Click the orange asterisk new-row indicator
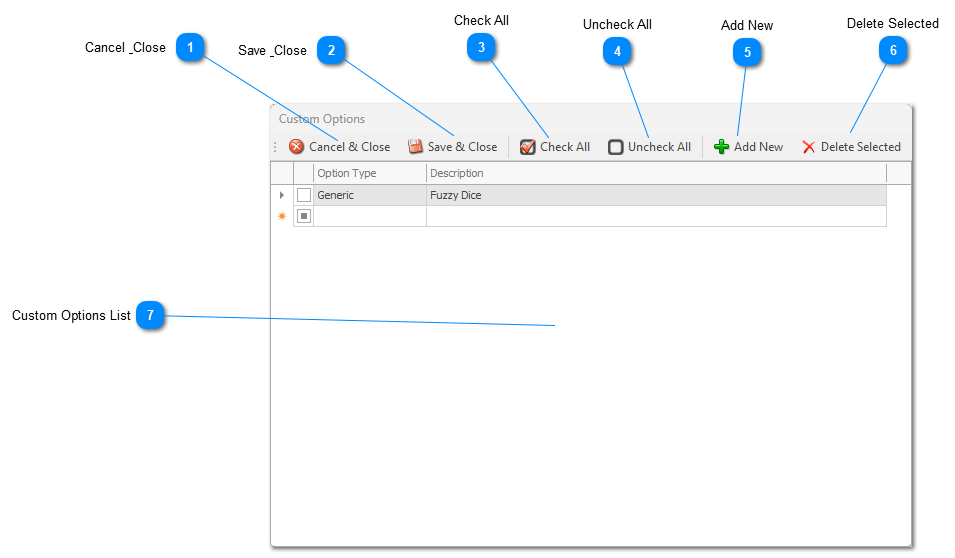955x558 pixels. coord(282,216)
